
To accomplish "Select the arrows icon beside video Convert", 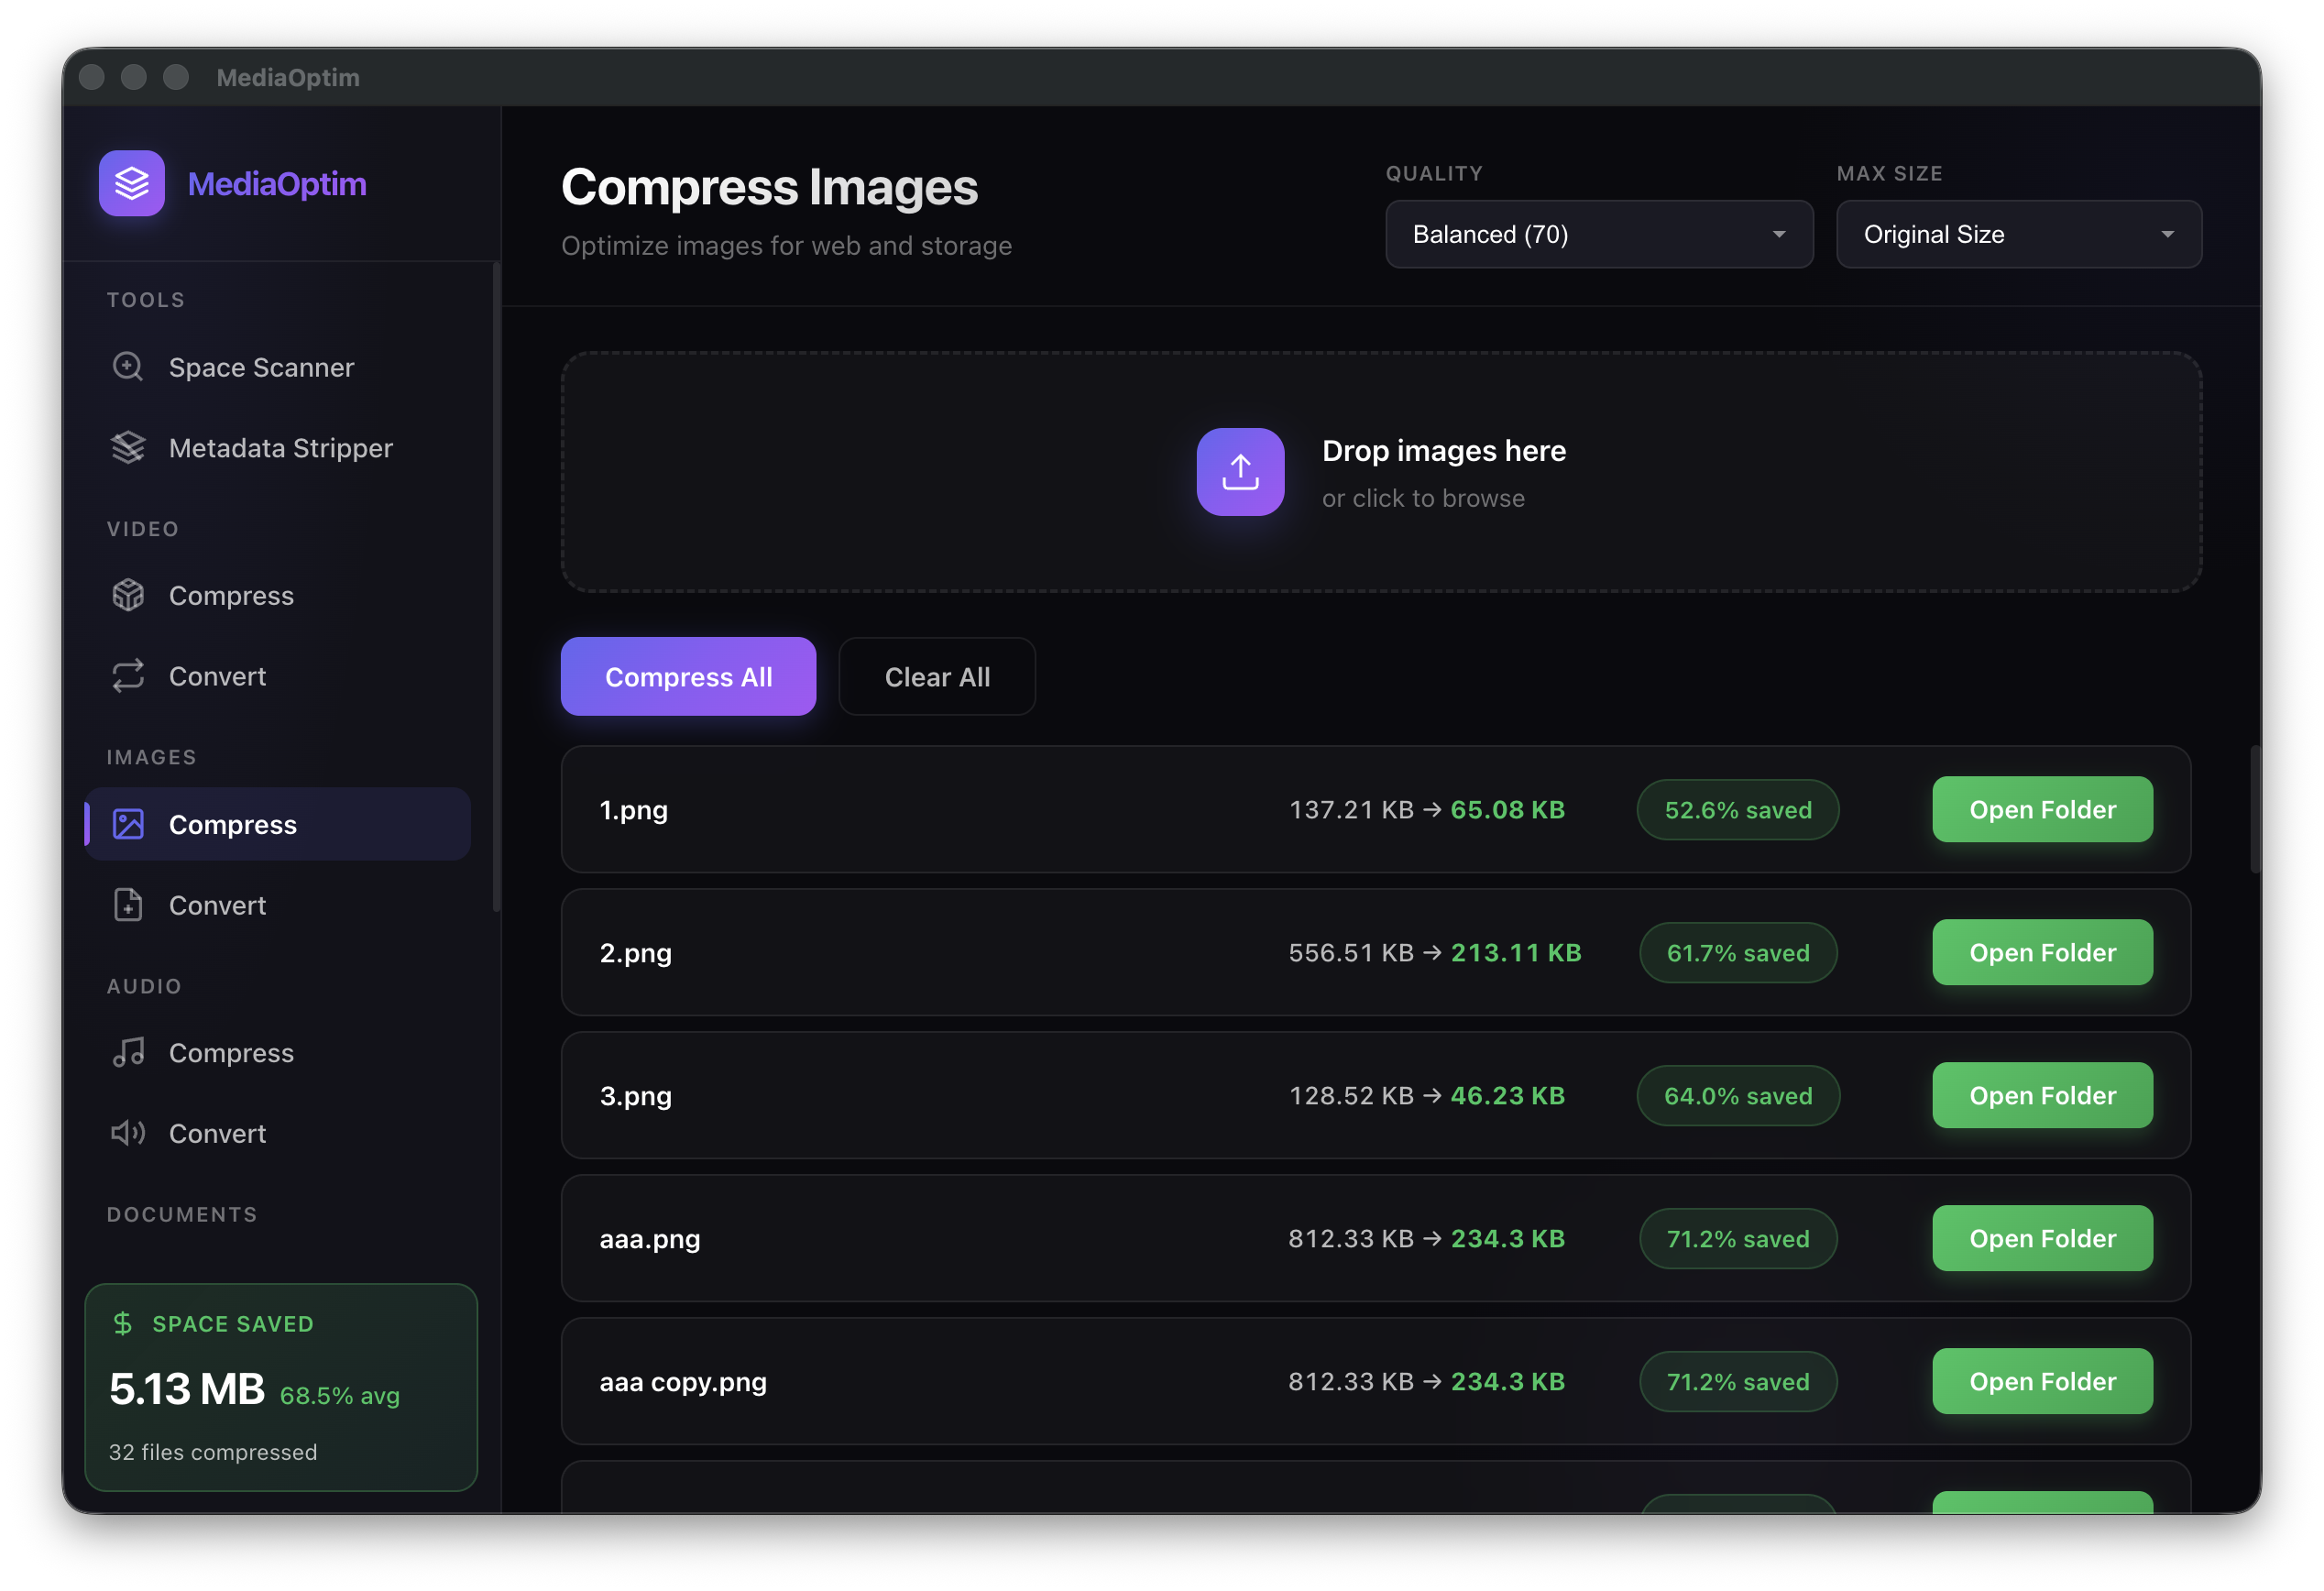I will (x=128, y=676).
